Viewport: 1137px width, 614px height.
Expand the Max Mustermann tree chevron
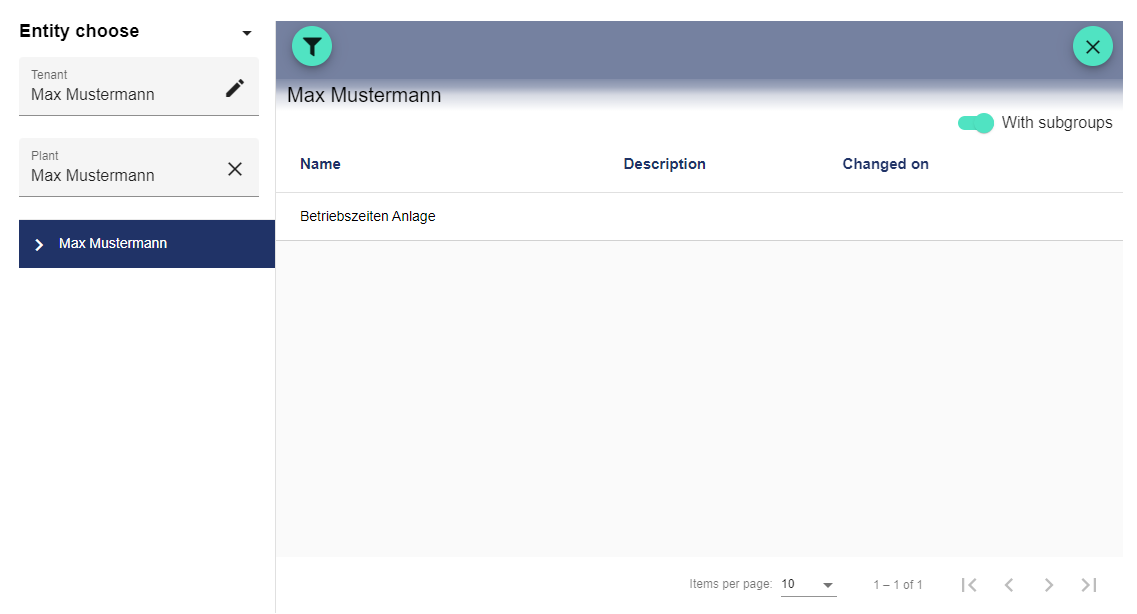click(39, 244)
